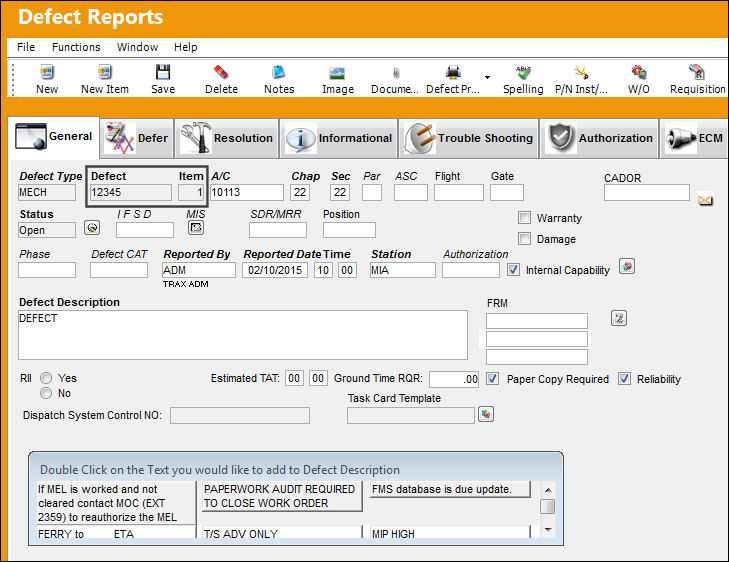Click the T/S ADV ONLY text button

point(282,533)
